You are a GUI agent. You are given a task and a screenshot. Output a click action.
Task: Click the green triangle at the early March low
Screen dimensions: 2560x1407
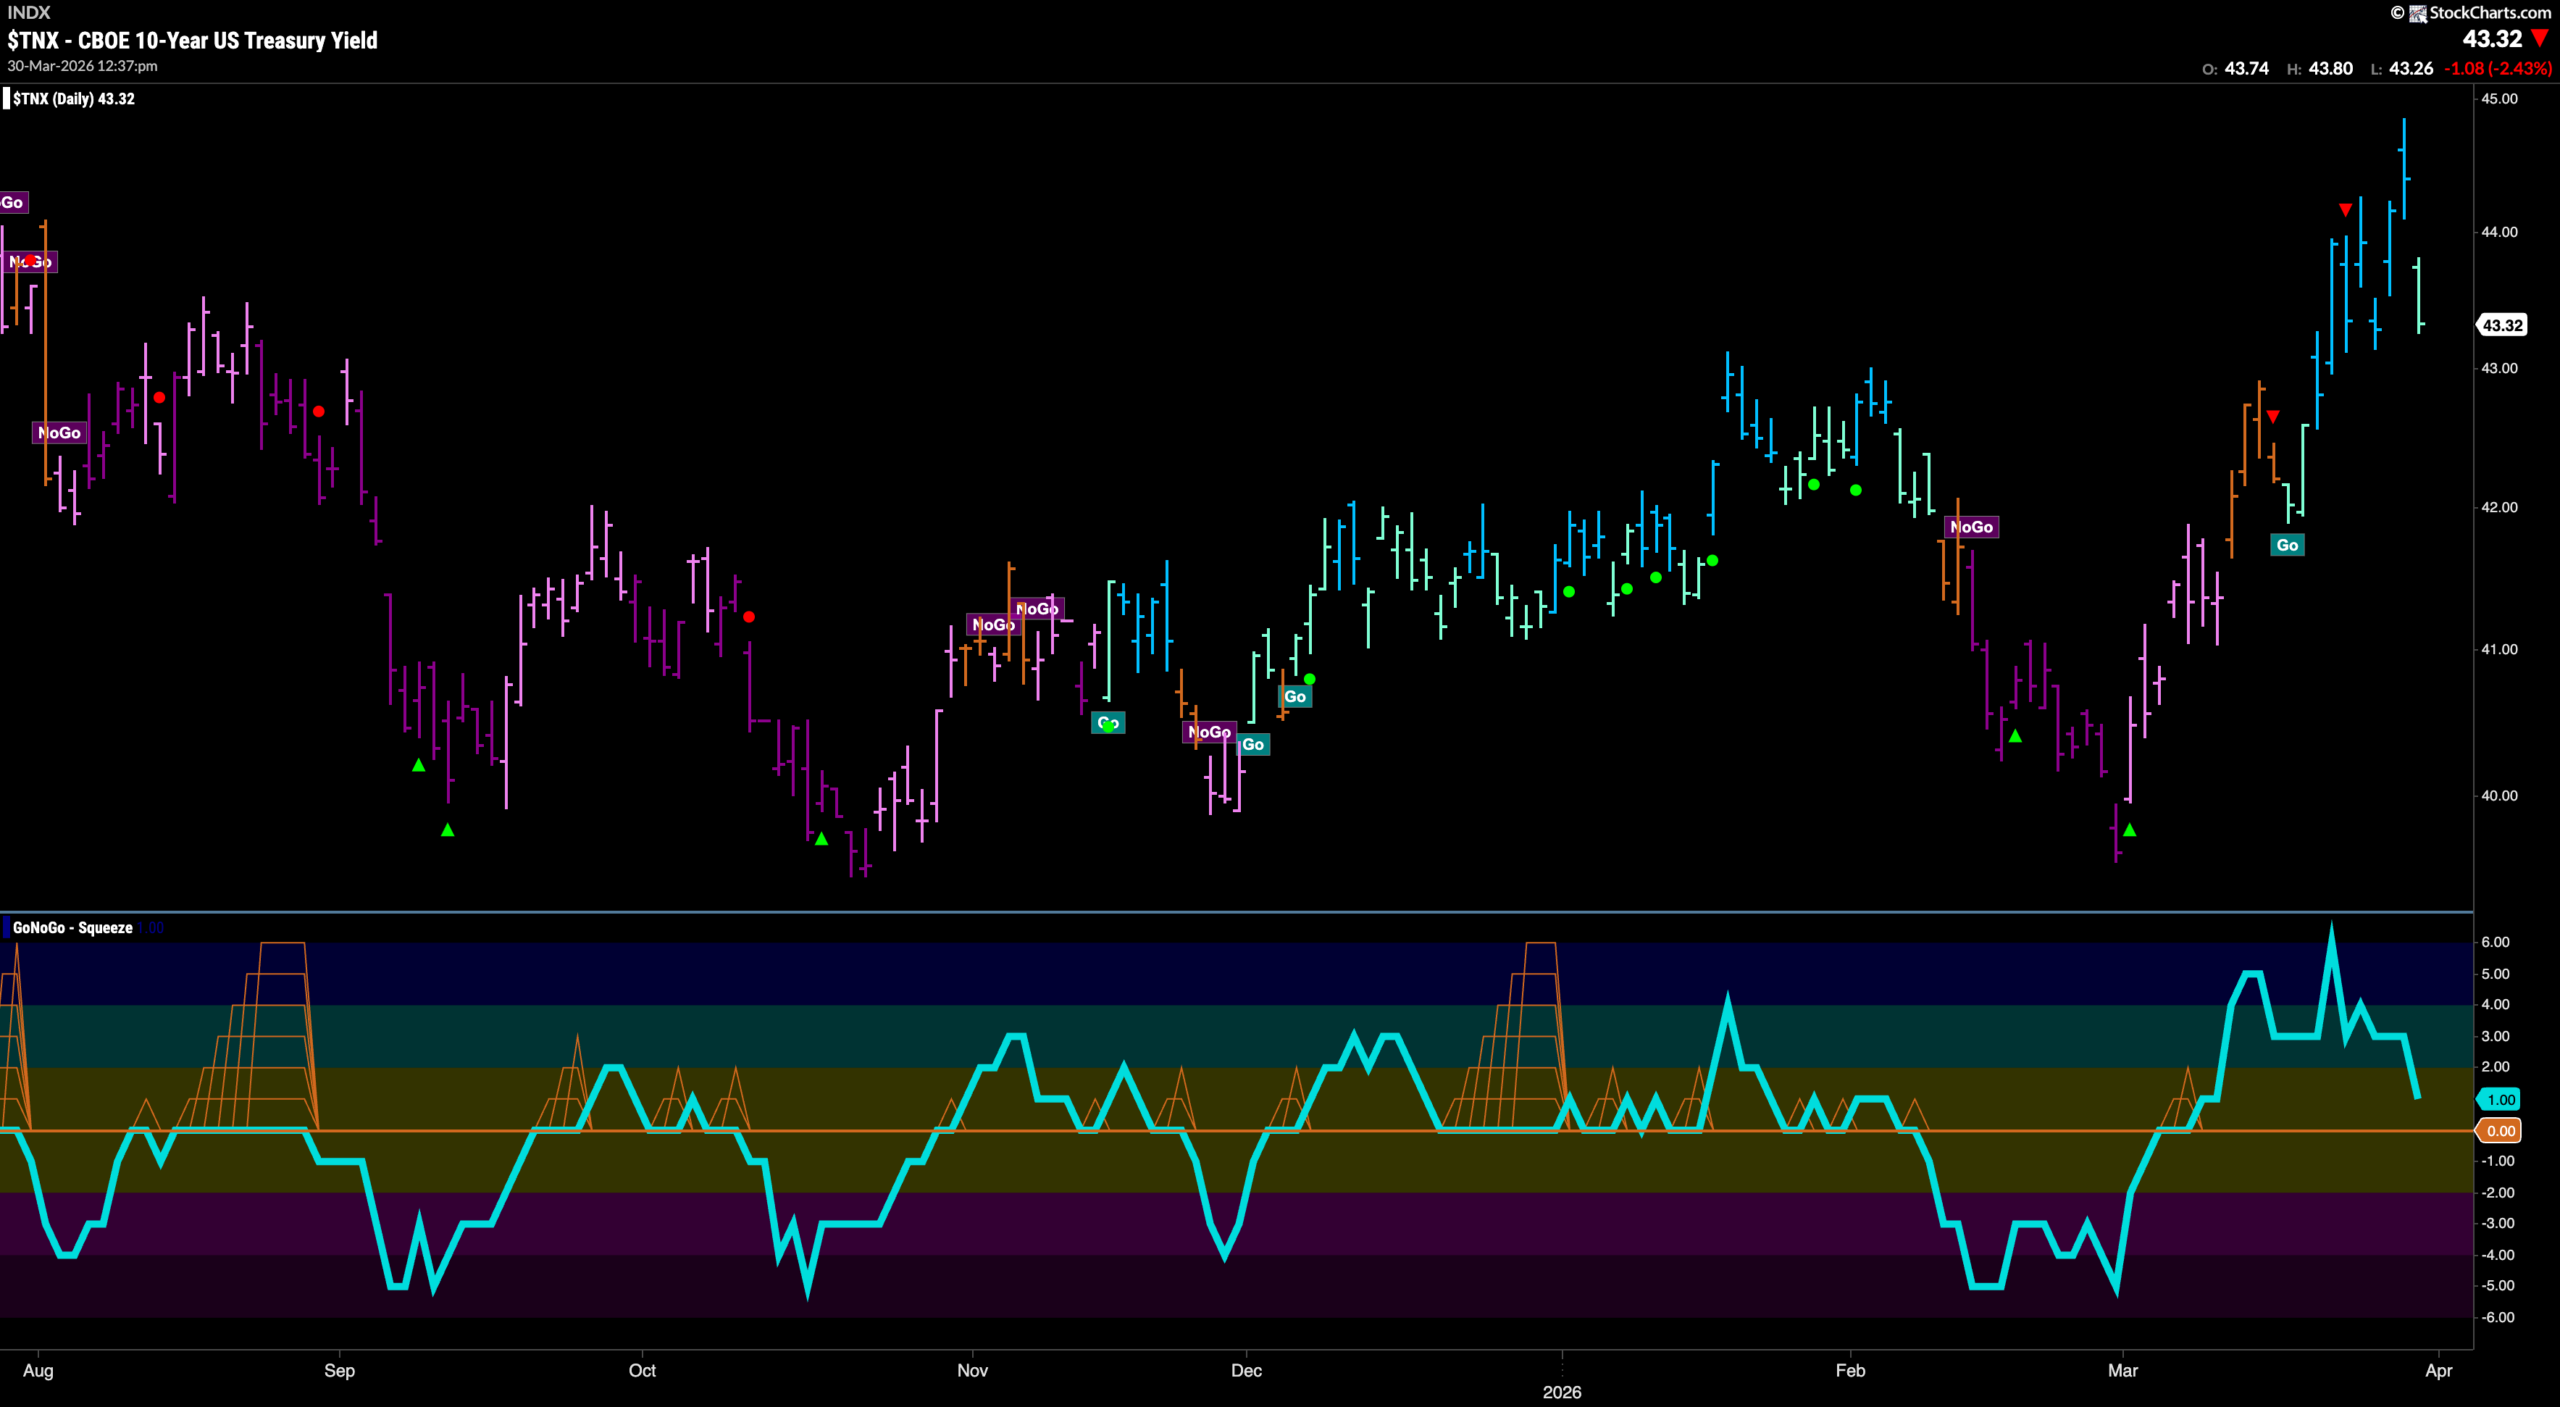(x=2129, y=830)
